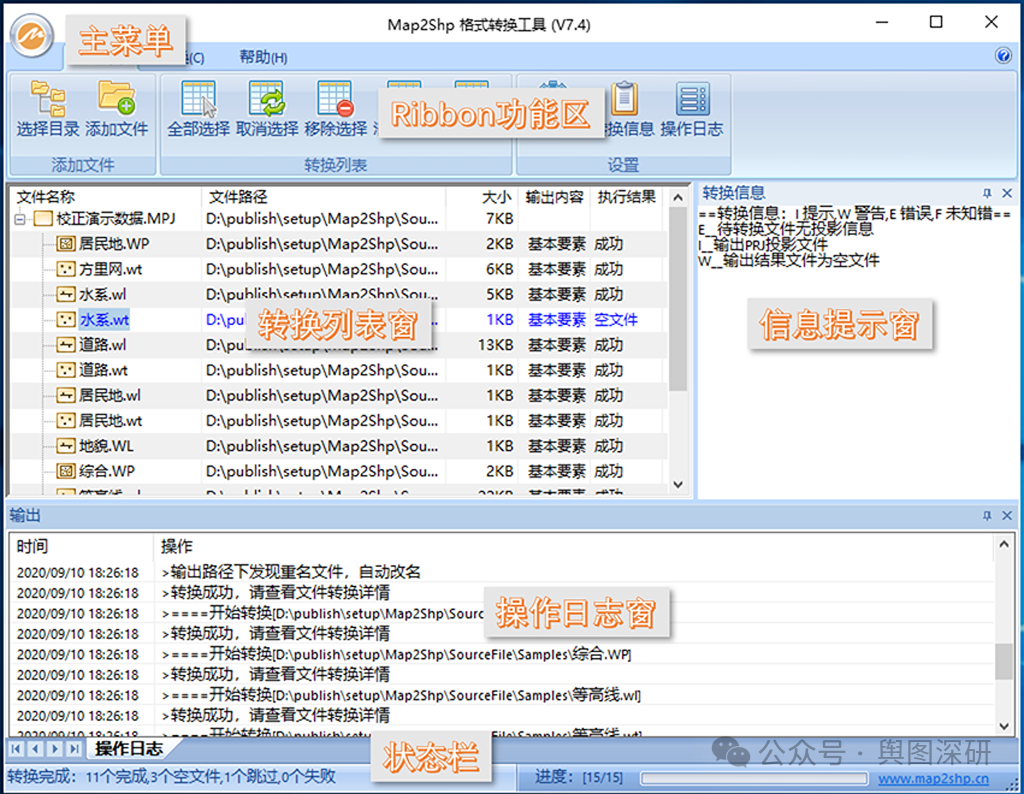
Task: Go to next log tab
Action: [x=56, y=748]
